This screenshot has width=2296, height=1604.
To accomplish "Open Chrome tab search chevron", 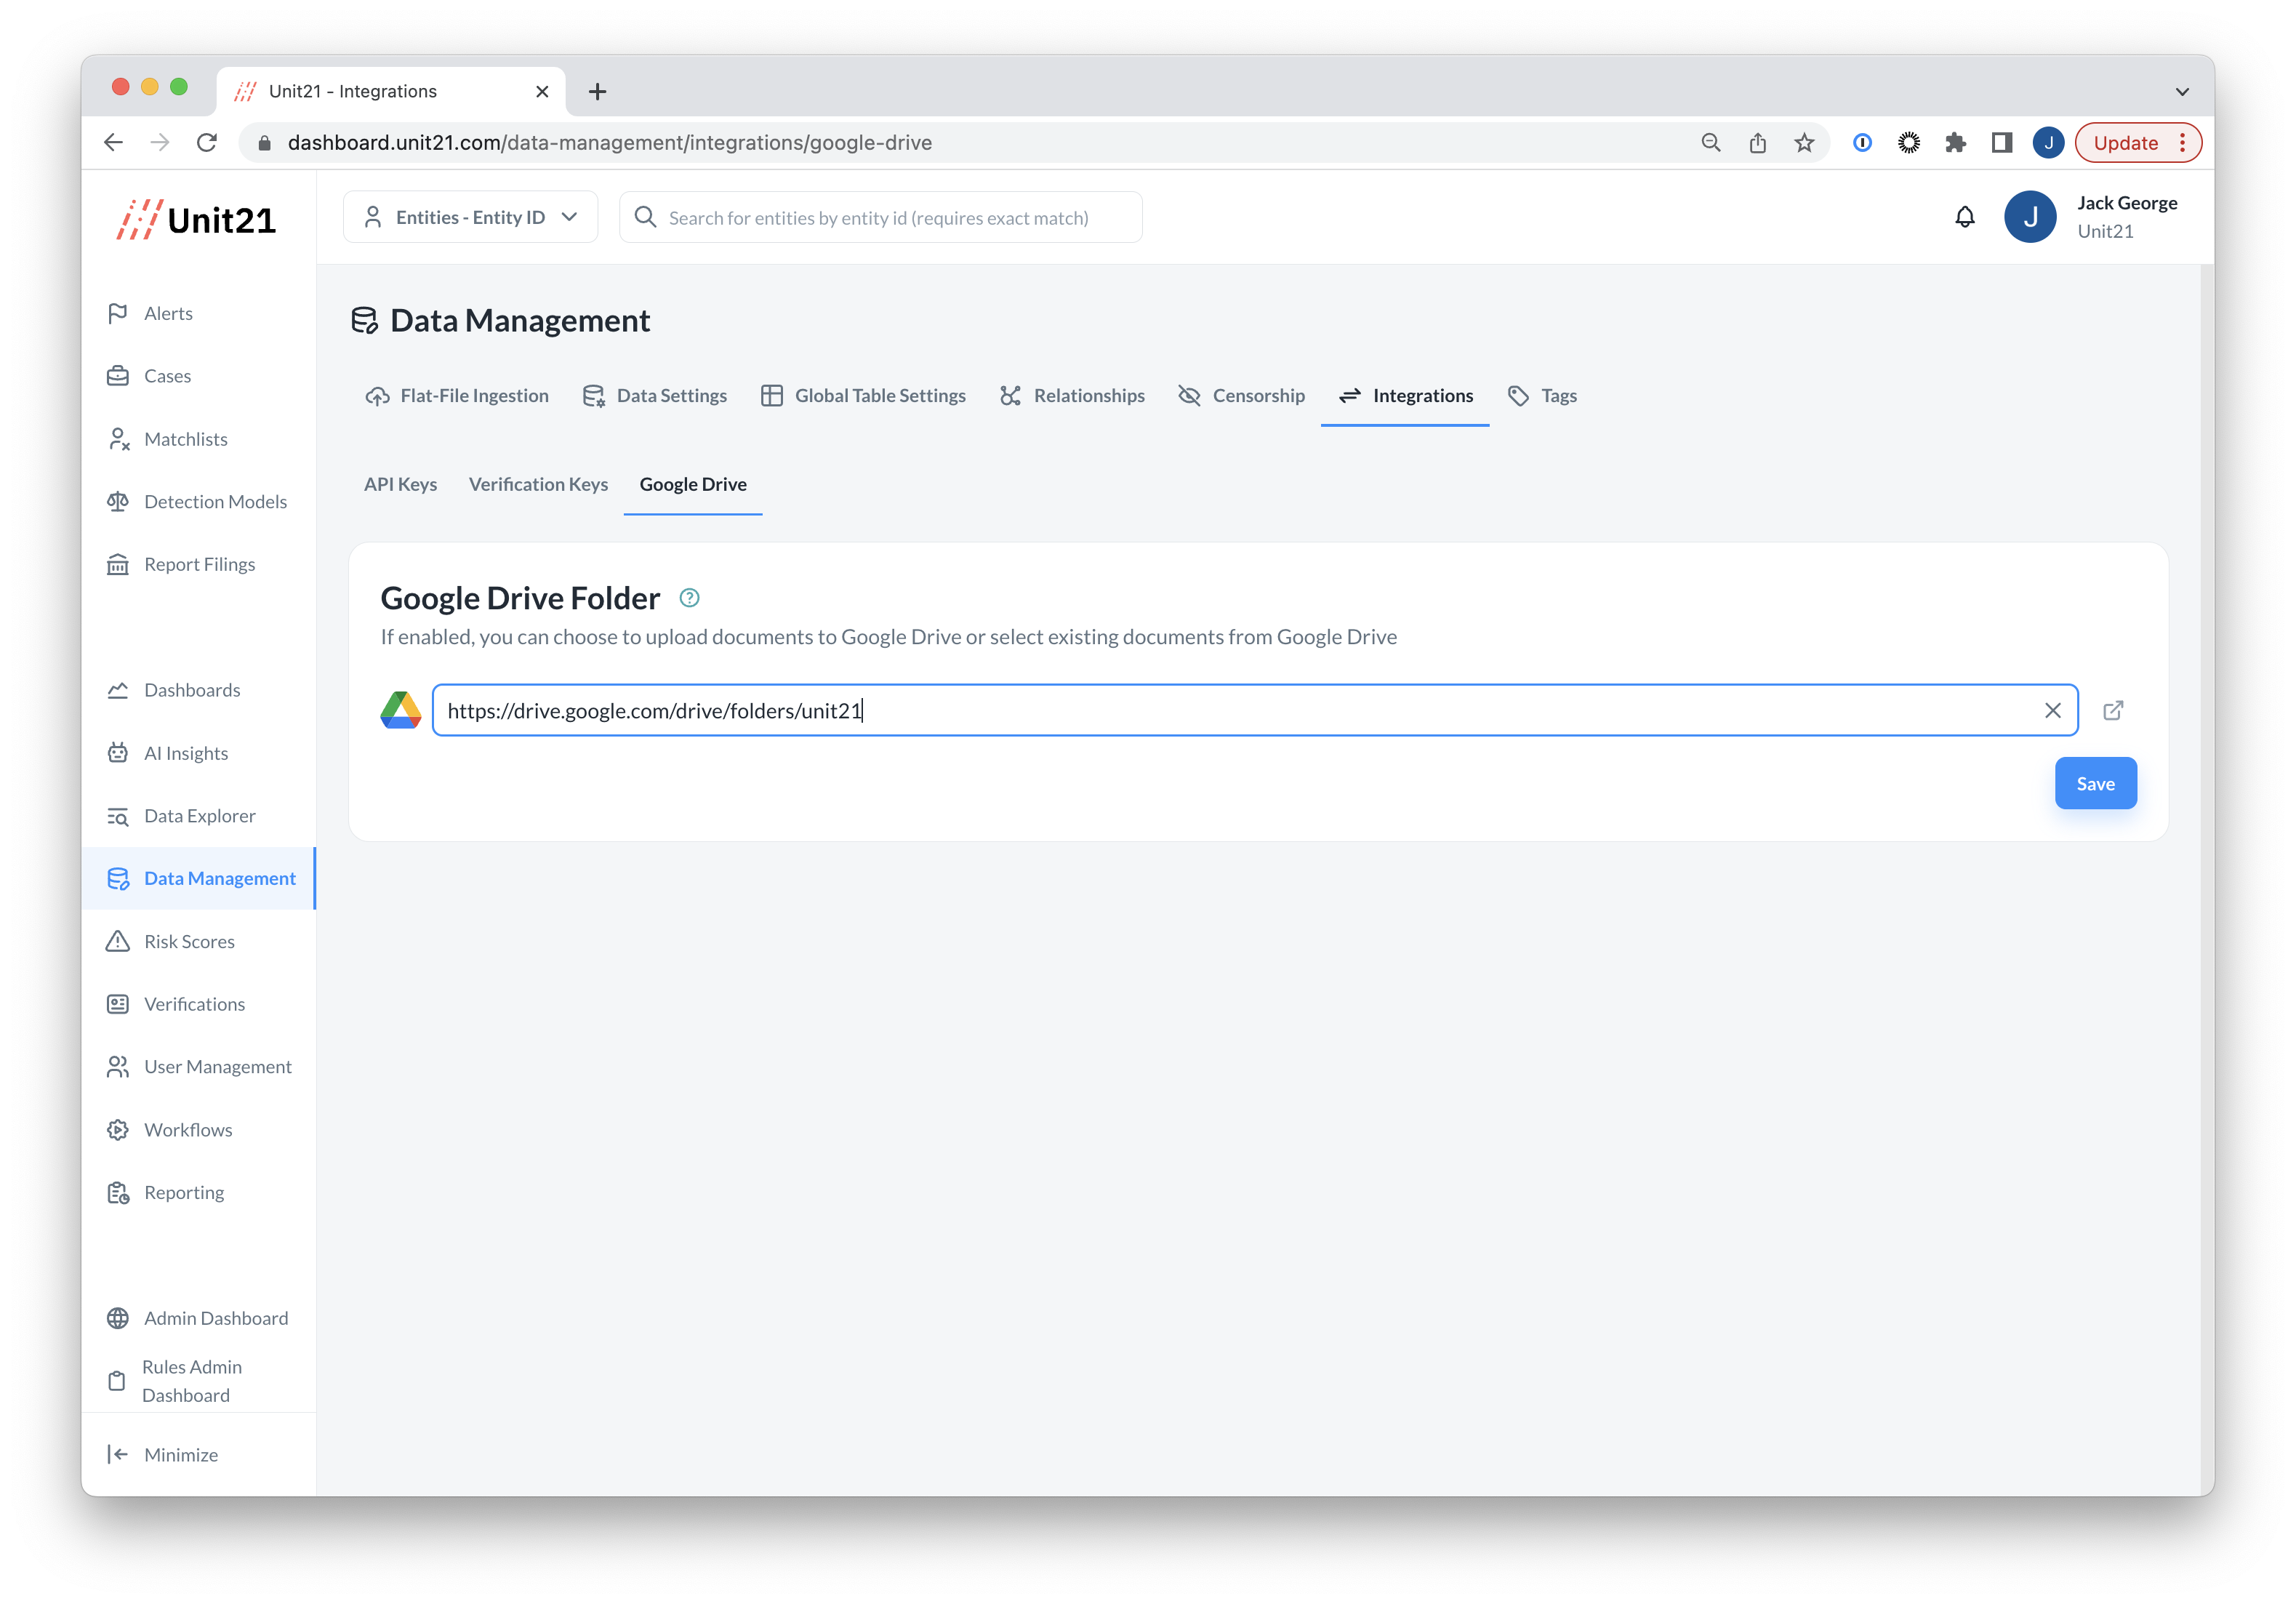I will tap(2181, 91).
